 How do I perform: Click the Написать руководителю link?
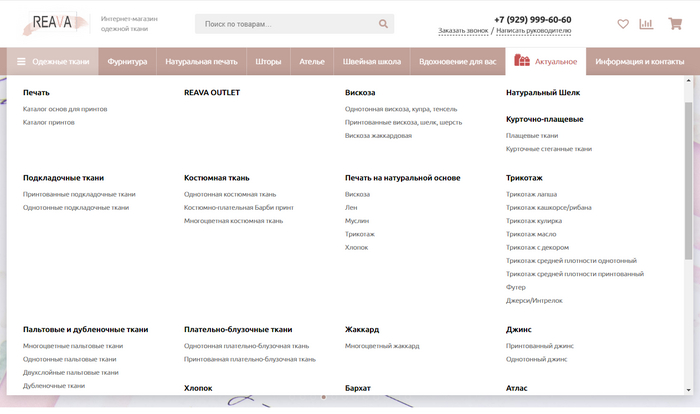point(534,31)
